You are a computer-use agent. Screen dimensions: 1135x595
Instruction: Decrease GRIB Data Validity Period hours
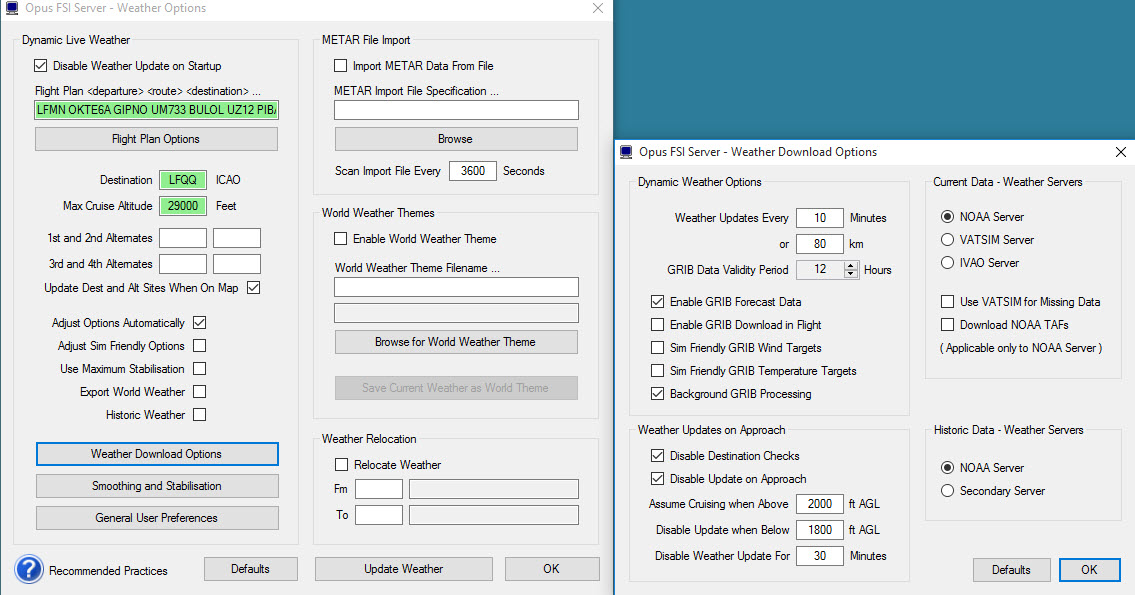pos(851,274)
